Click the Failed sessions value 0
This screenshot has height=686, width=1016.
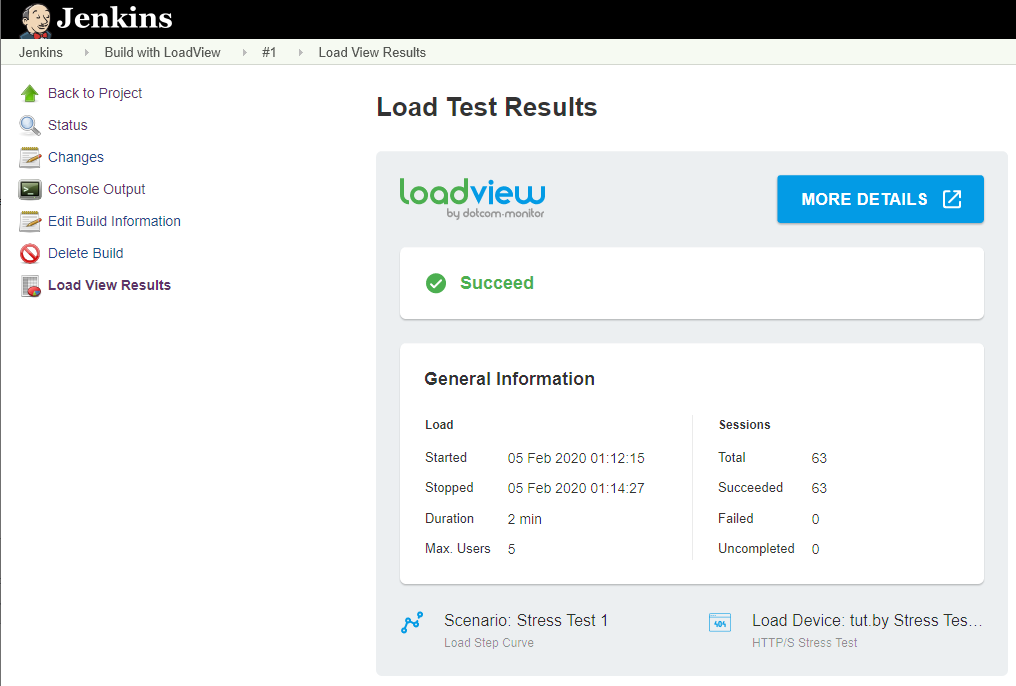tap(815, 519)
